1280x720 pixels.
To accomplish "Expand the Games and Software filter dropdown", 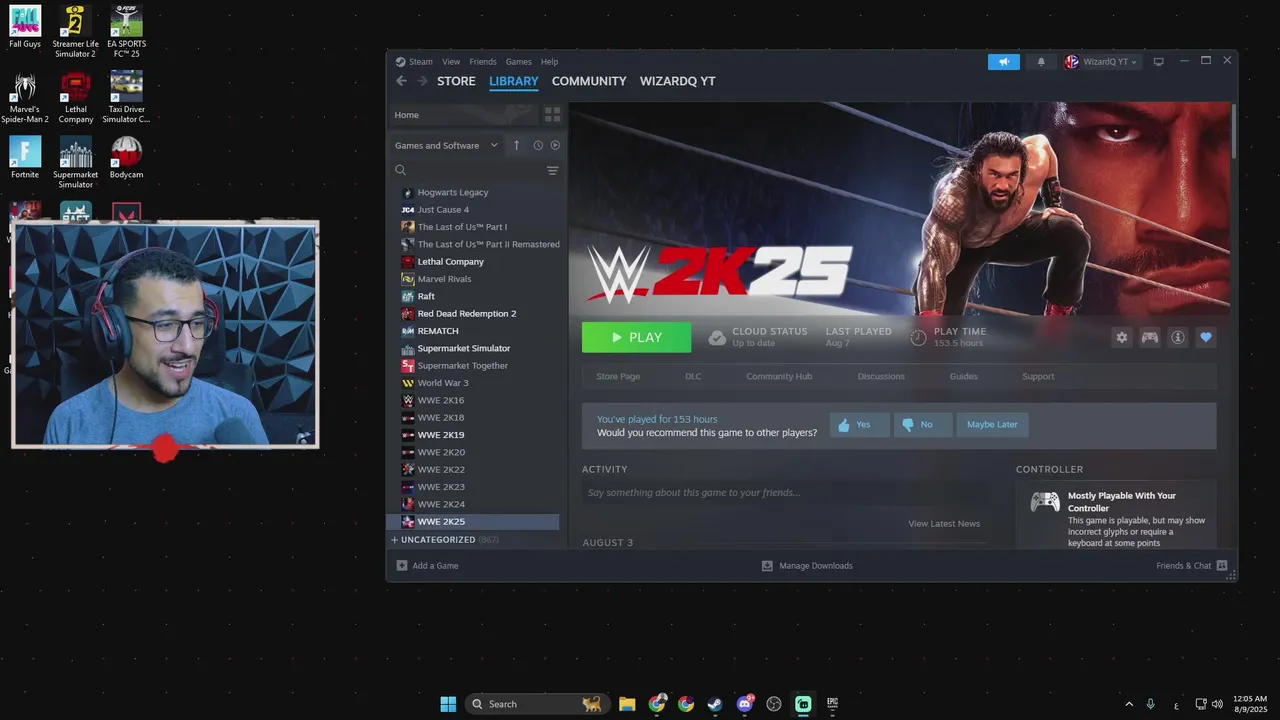I will 446,145.
